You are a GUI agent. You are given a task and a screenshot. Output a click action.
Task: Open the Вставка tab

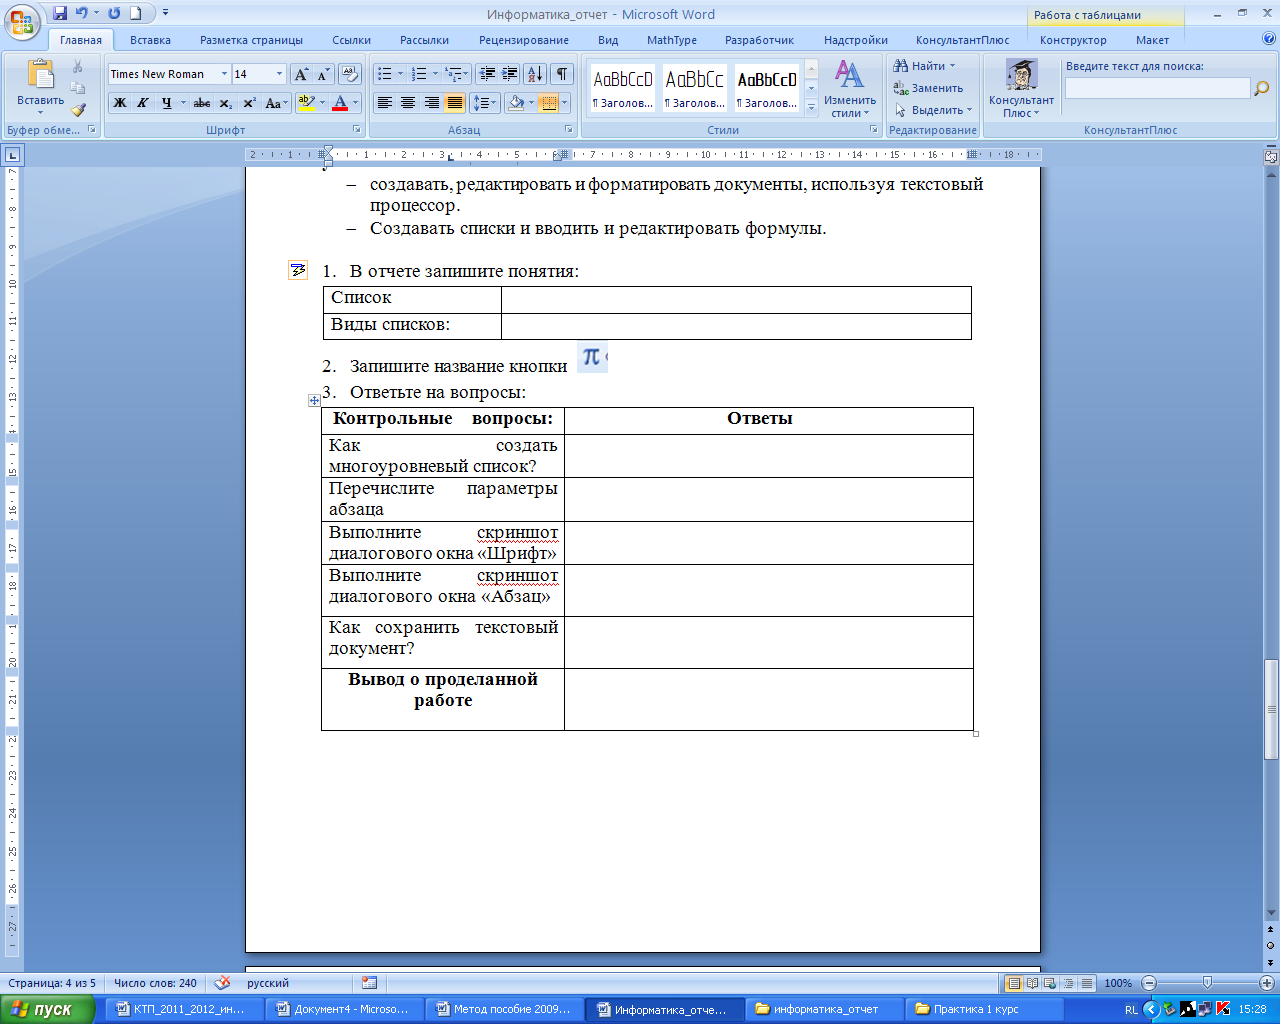[150, 40]
